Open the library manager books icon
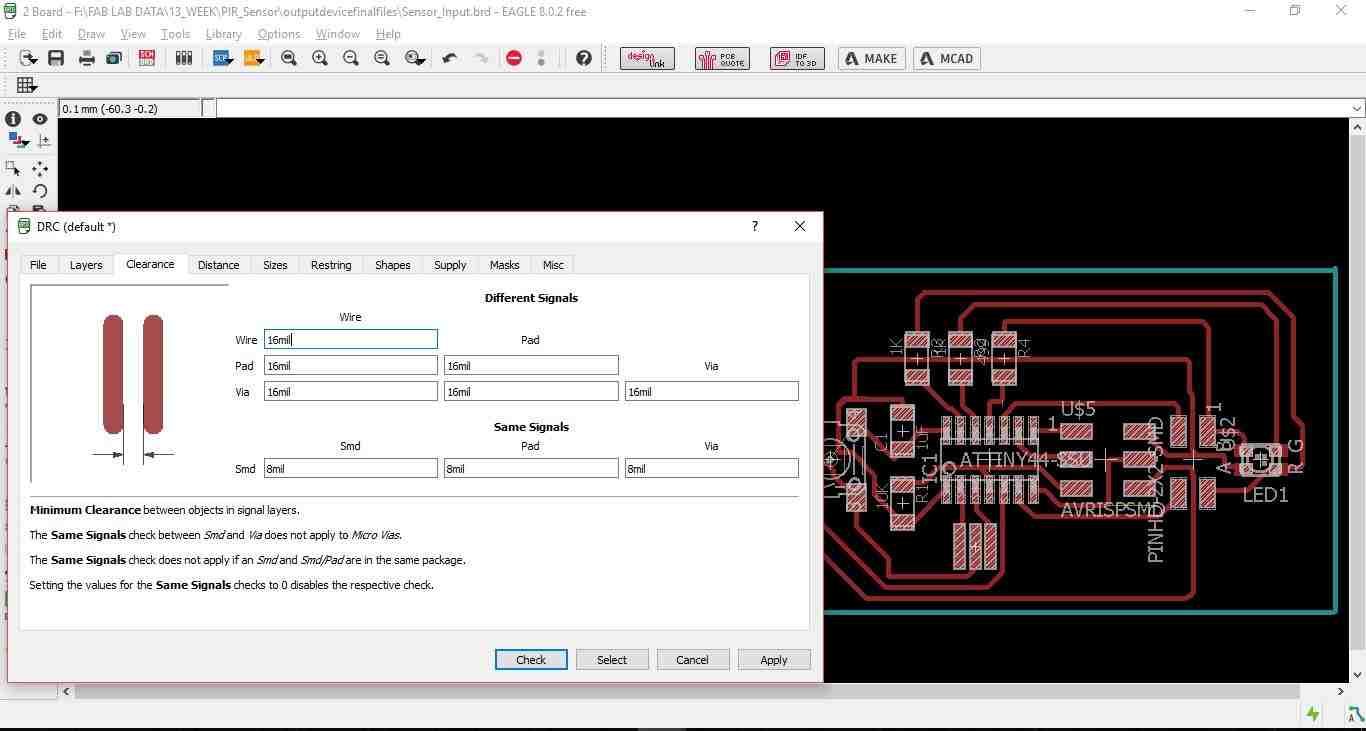Image resolution: width=1366 pixels, height=731 pixels. coord(183,59)
